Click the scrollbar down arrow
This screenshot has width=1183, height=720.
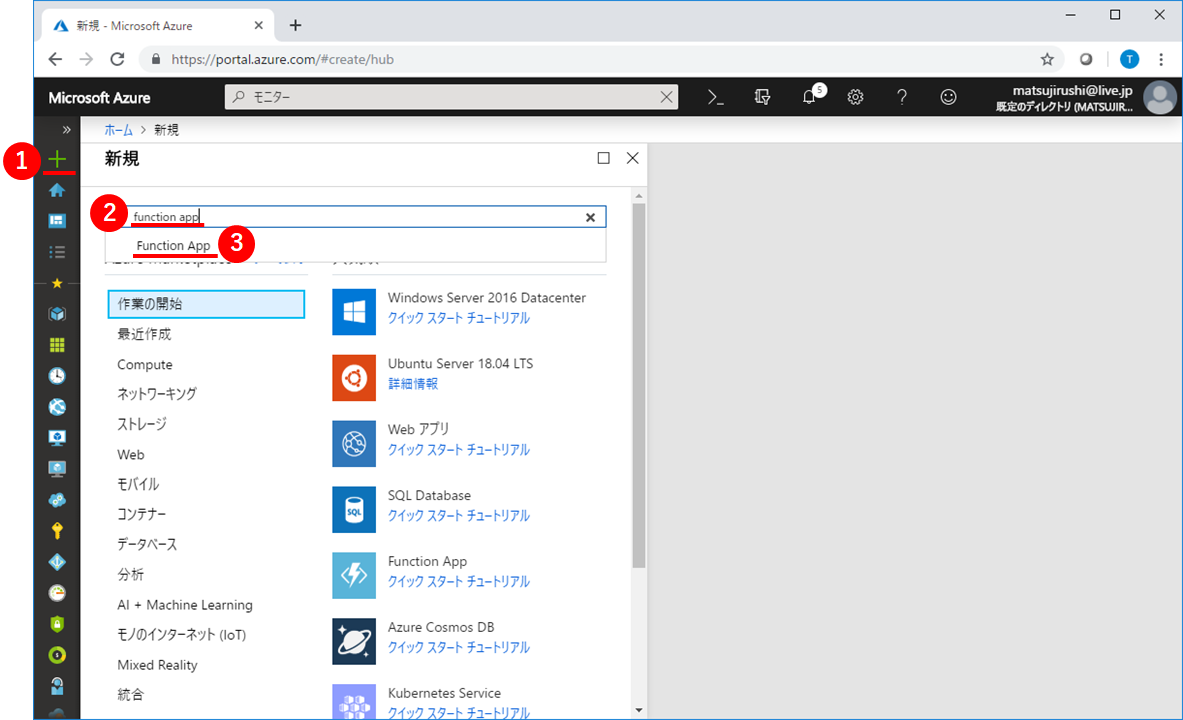(x=639, y=709)
